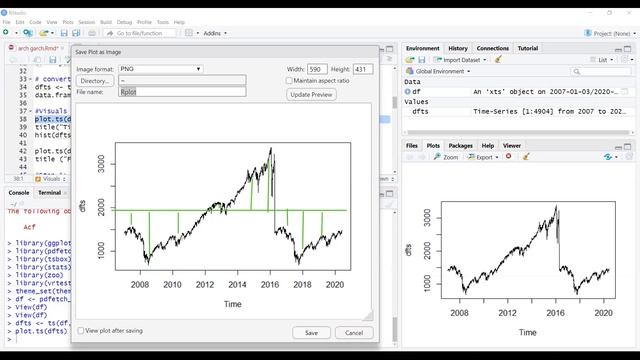Open the File menu

(7, 22)
